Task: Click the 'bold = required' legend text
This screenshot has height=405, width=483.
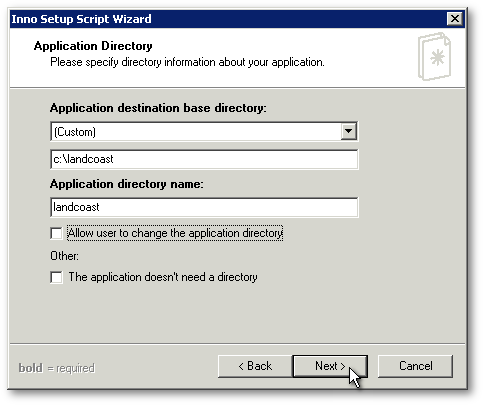Action: click(x=57, y=368)
